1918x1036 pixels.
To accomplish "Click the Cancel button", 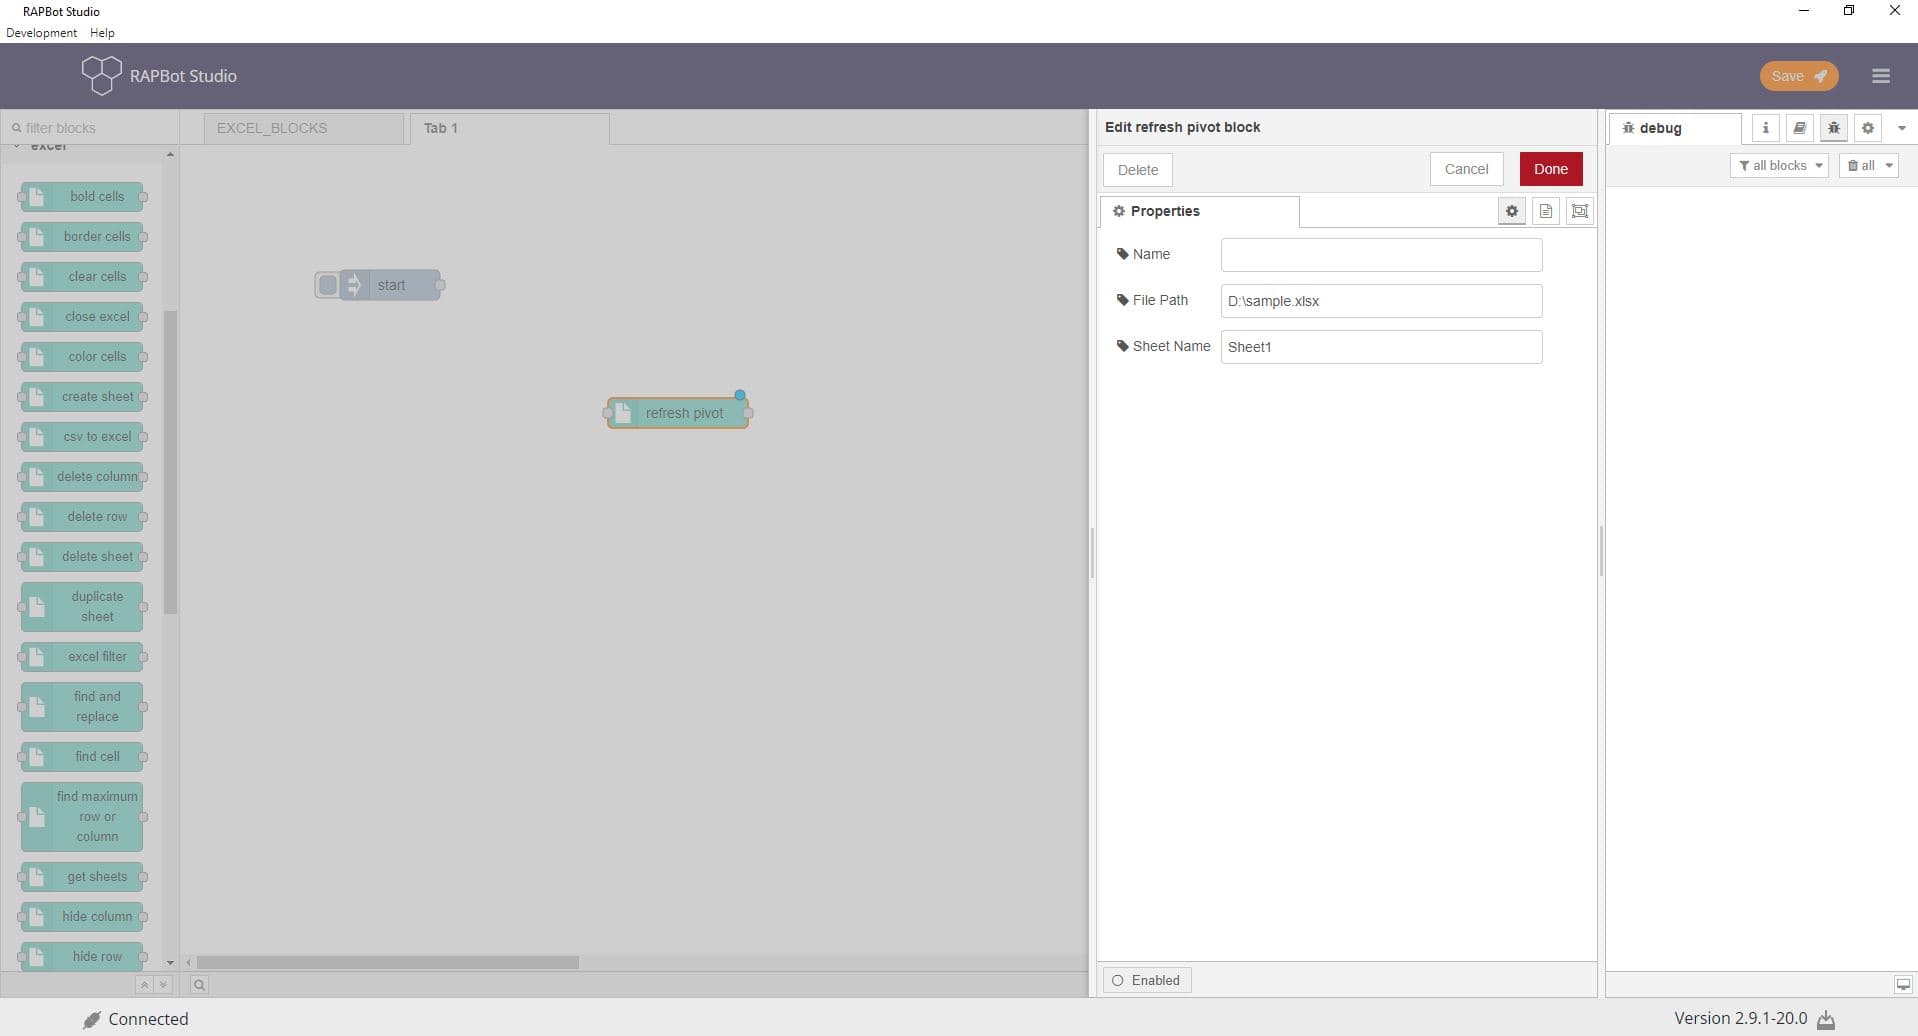I will click(1466, 169).
